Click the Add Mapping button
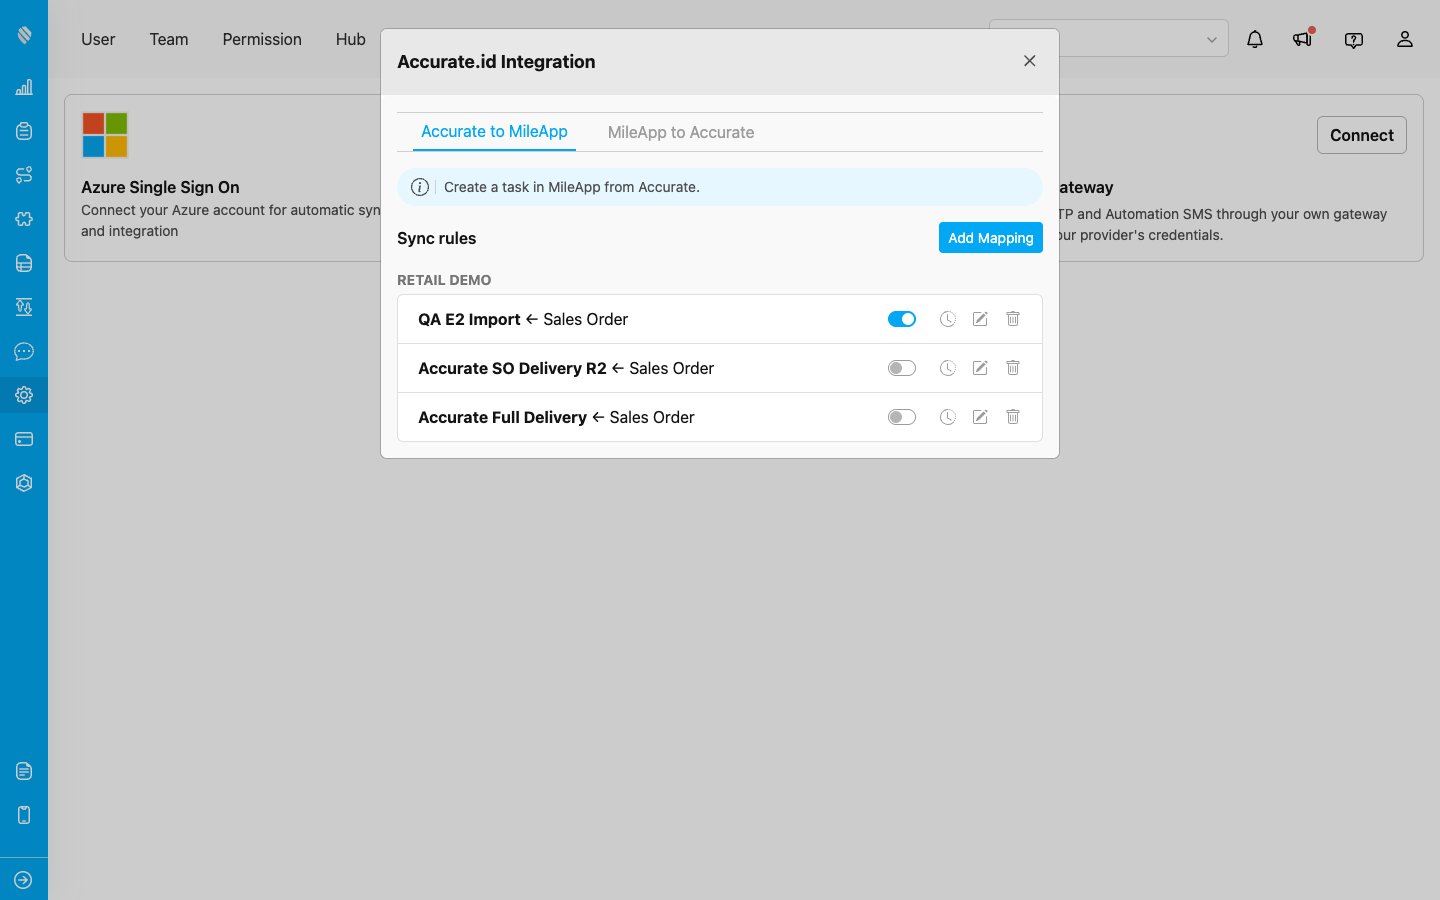 coord(991,238)
